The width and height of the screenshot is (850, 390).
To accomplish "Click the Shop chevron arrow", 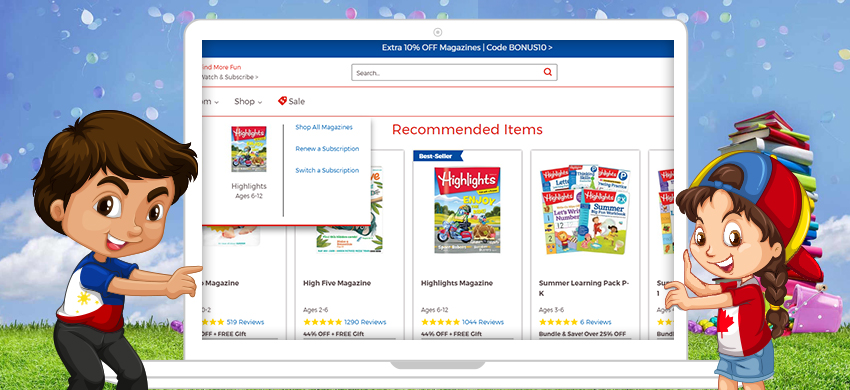I will click(x=260, y=102).
